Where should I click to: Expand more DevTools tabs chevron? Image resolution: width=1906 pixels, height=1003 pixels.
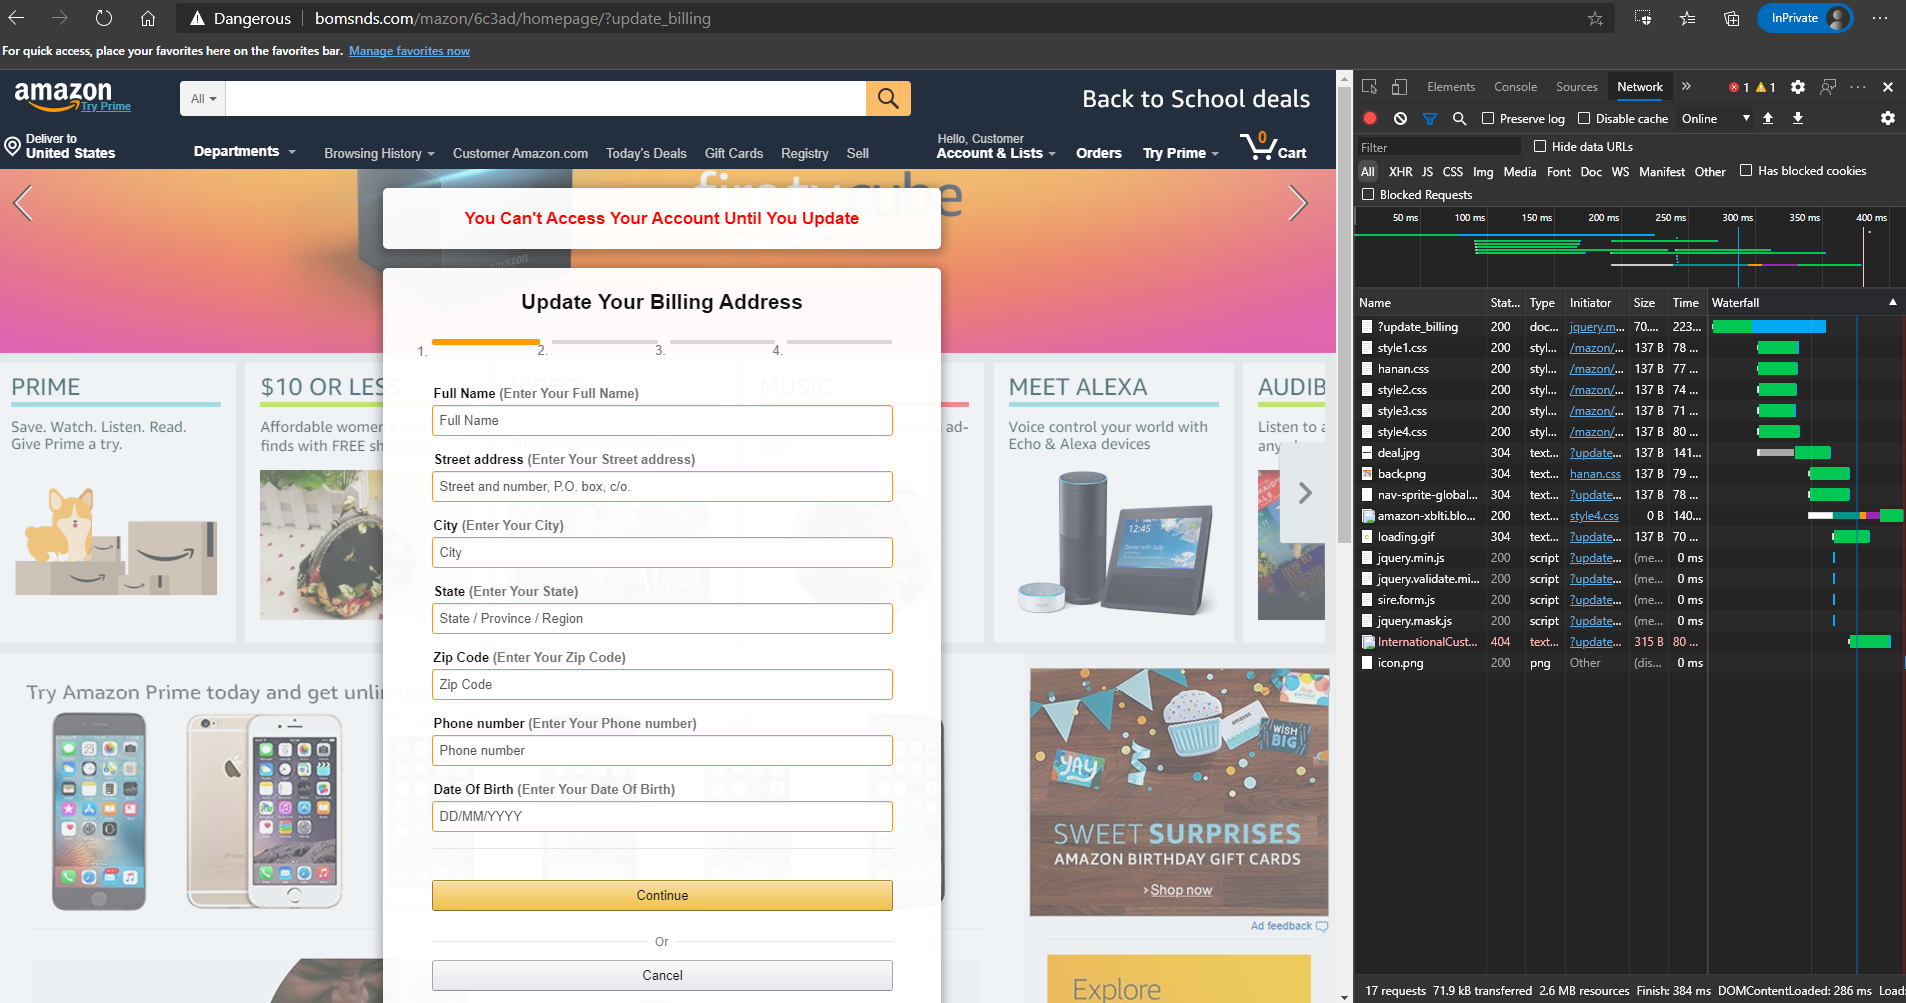(1686, 87)
